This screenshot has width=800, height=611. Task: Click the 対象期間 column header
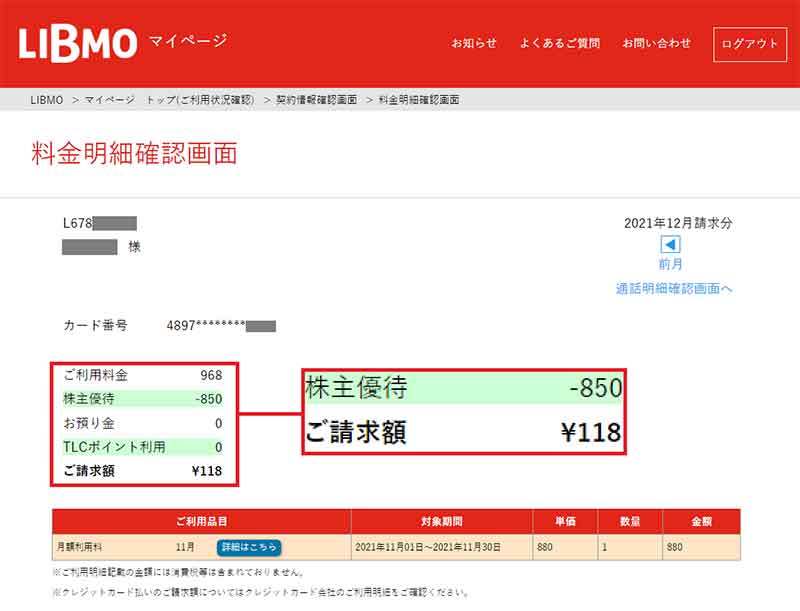442,521
